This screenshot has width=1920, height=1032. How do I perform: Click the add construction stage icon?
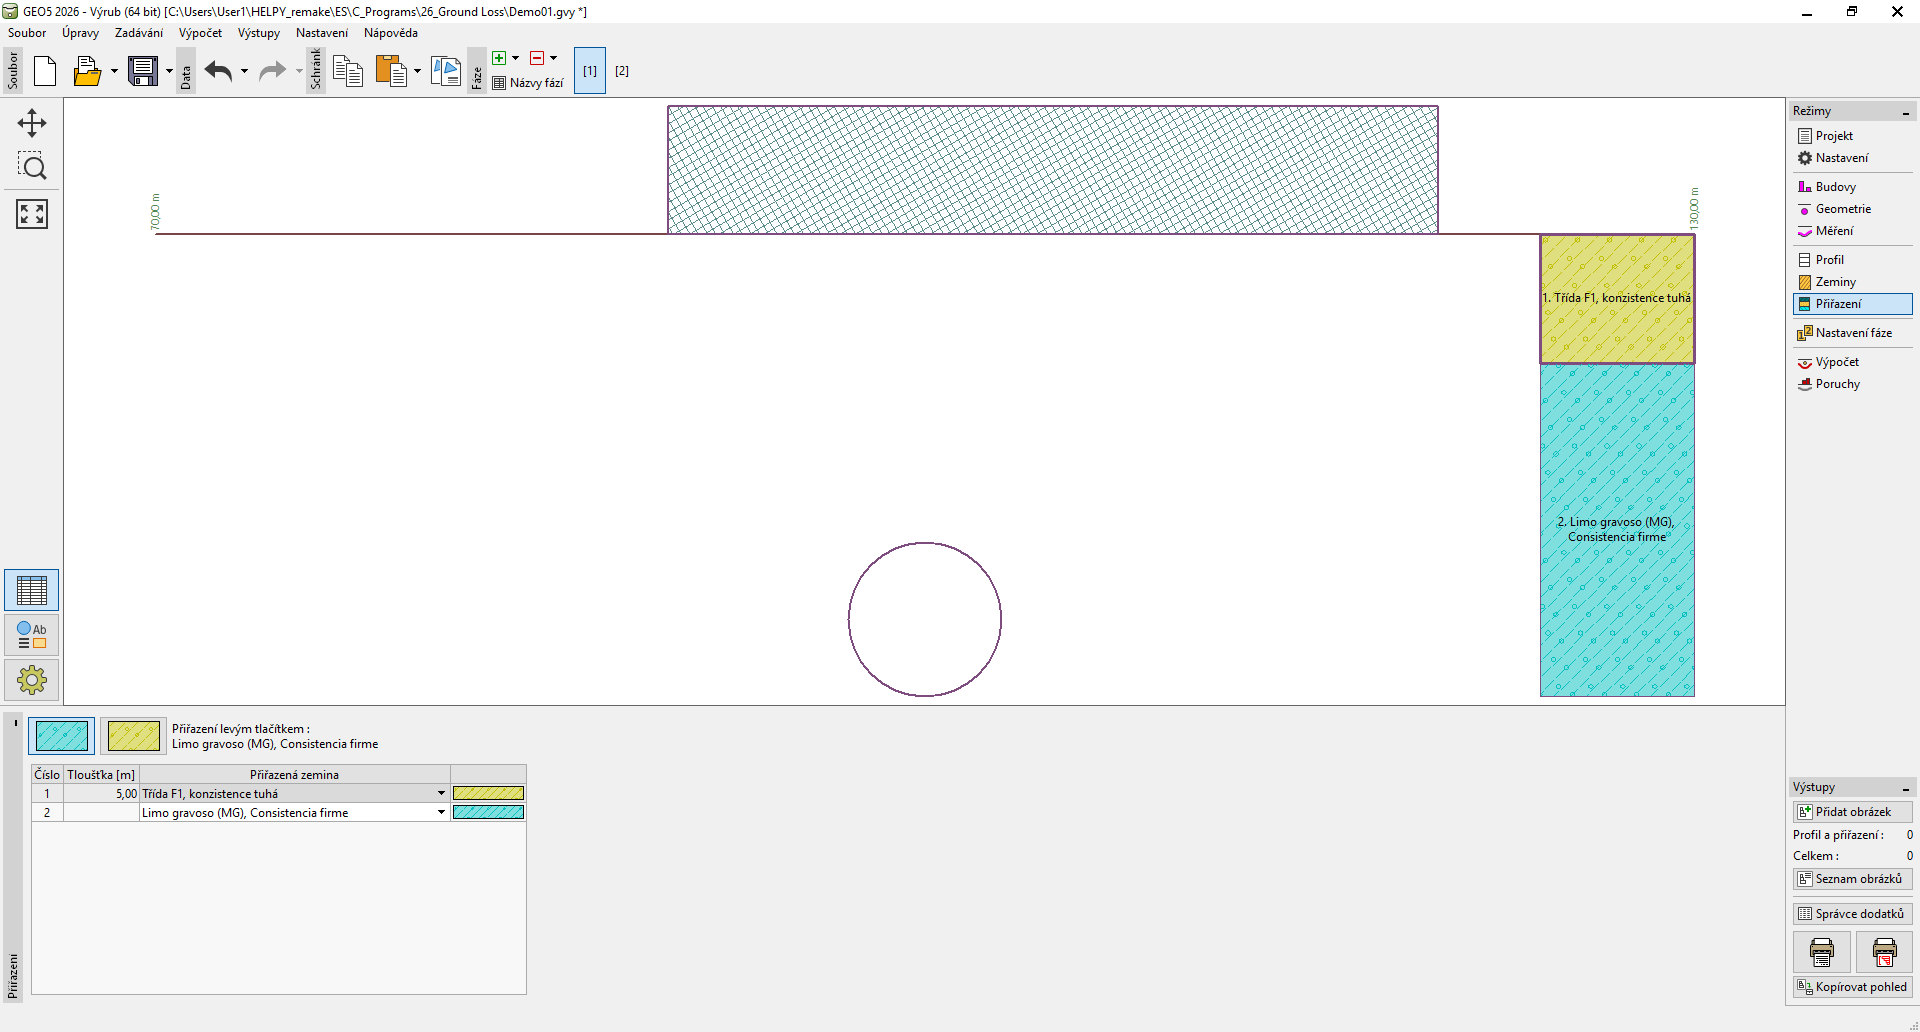[x=499, y=58]
